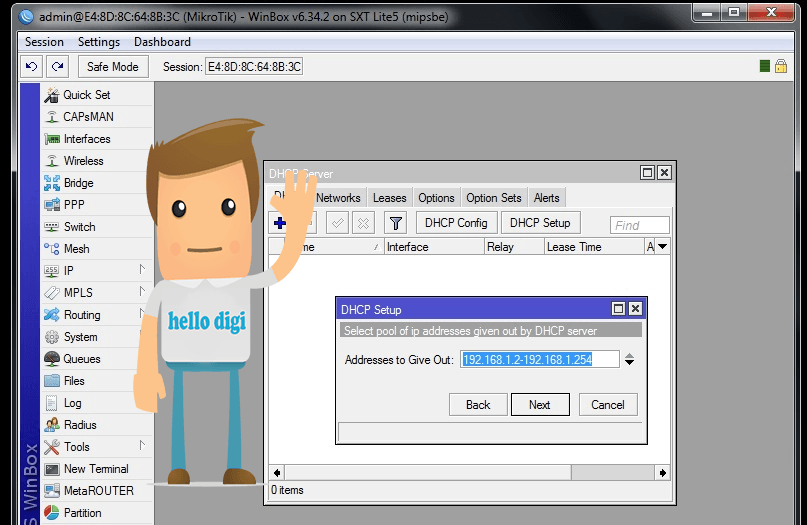Click the blue plus Add icon
Viewport: 807px width, 525px height.
(280, 223)
